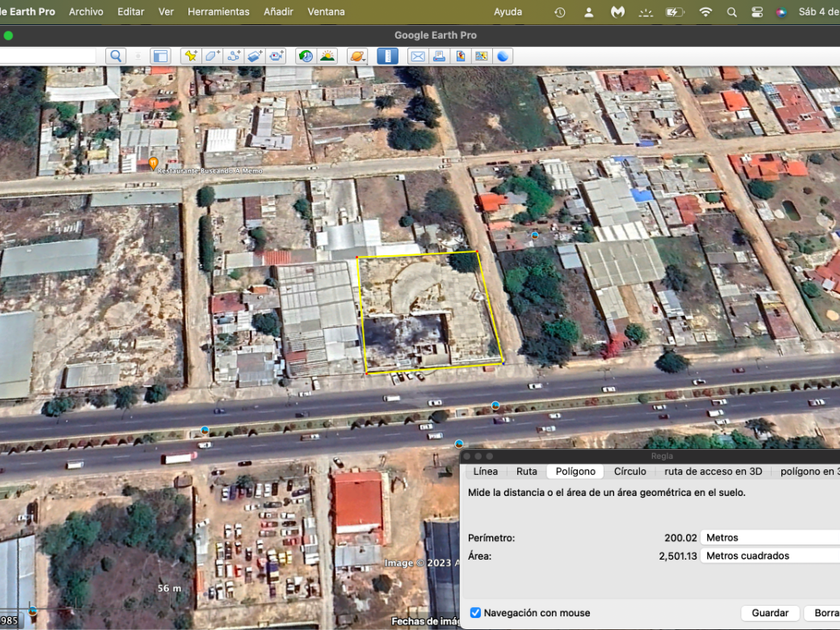Open the planet switcher dropdown icon

[357, 56]
